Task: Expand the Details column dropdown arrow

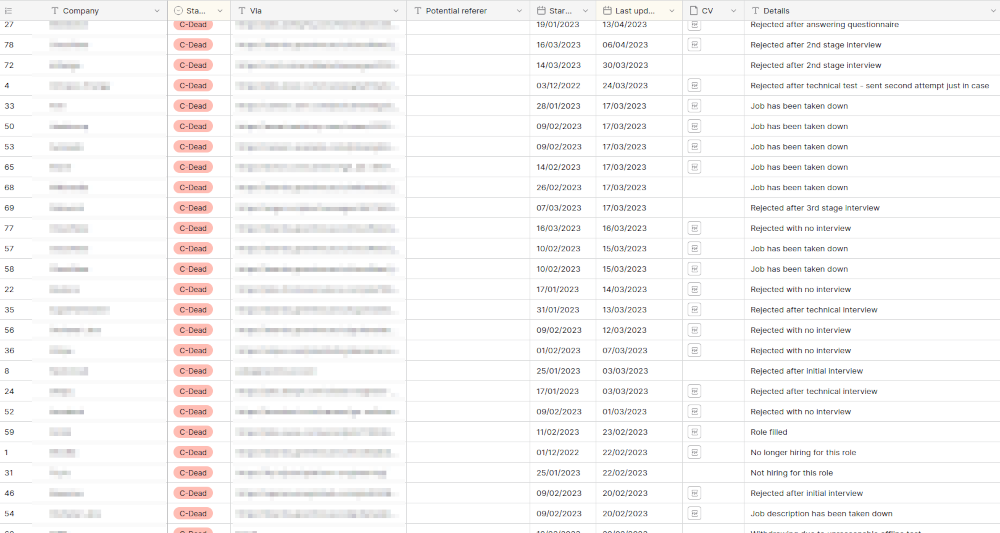Action: 992,11
